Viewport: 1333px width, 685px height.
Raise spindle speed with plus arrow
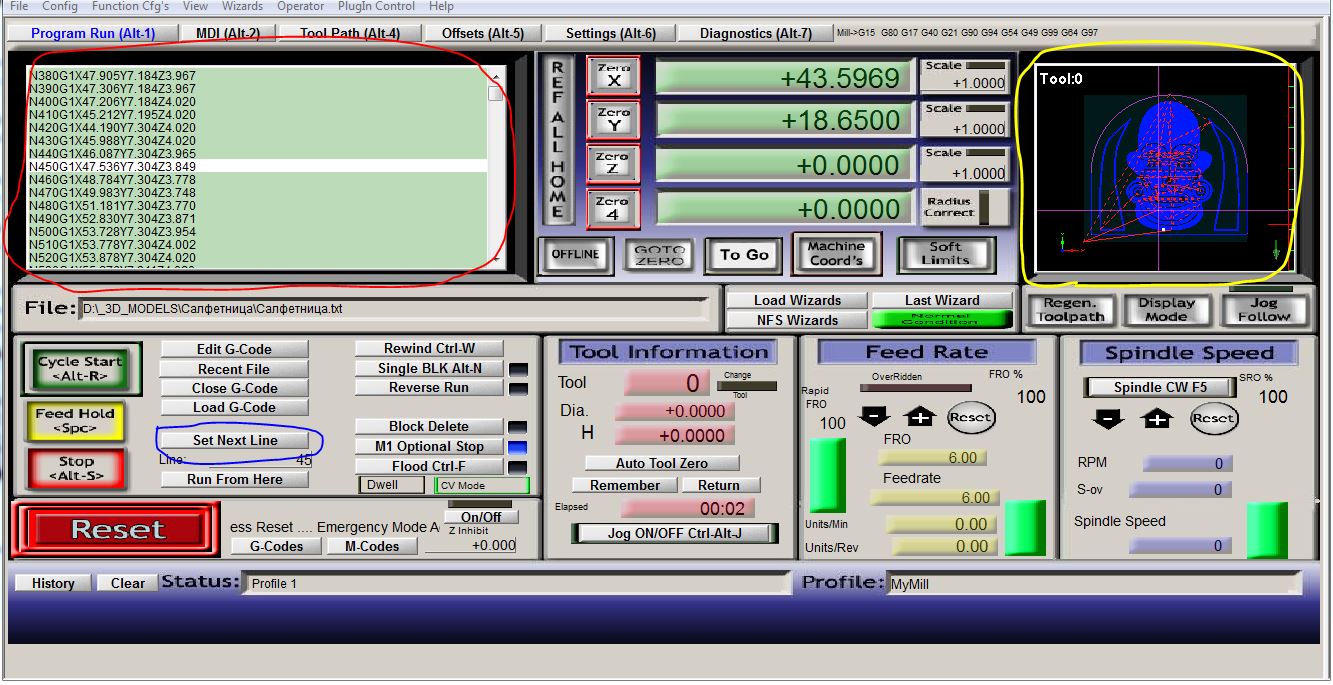(x=1157, y=419)
